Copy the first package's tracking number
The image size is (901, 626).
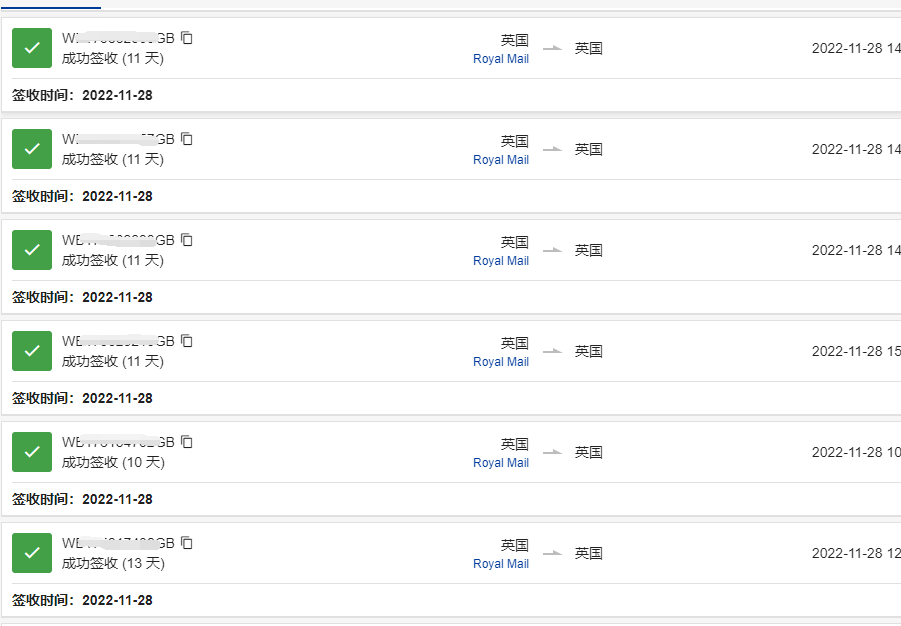(x=187, y=38)
